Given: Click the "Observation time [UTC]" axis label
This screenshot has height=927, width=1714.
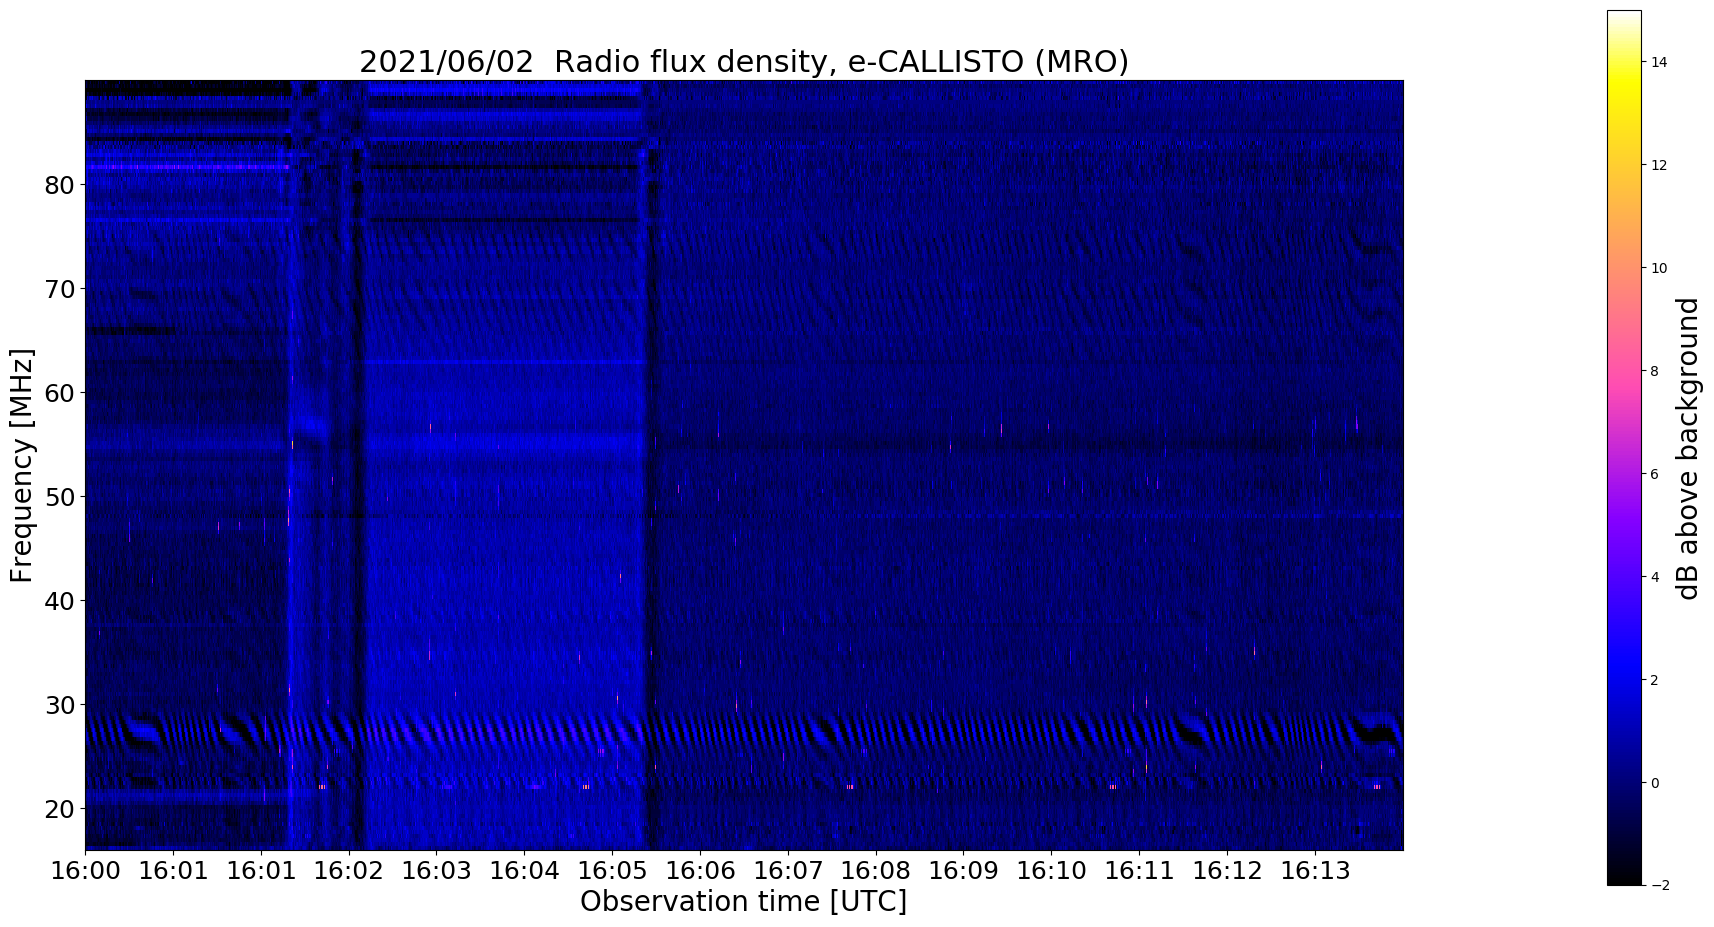Looking at the screenshot, I should (743, 902).
